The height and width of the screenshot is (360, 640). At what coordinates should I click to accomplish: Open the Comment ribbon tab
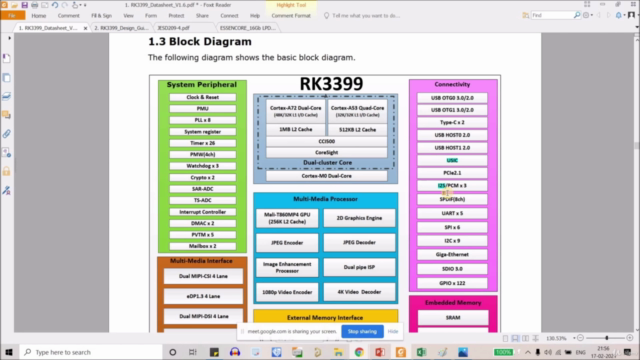[x=69, y=16]
